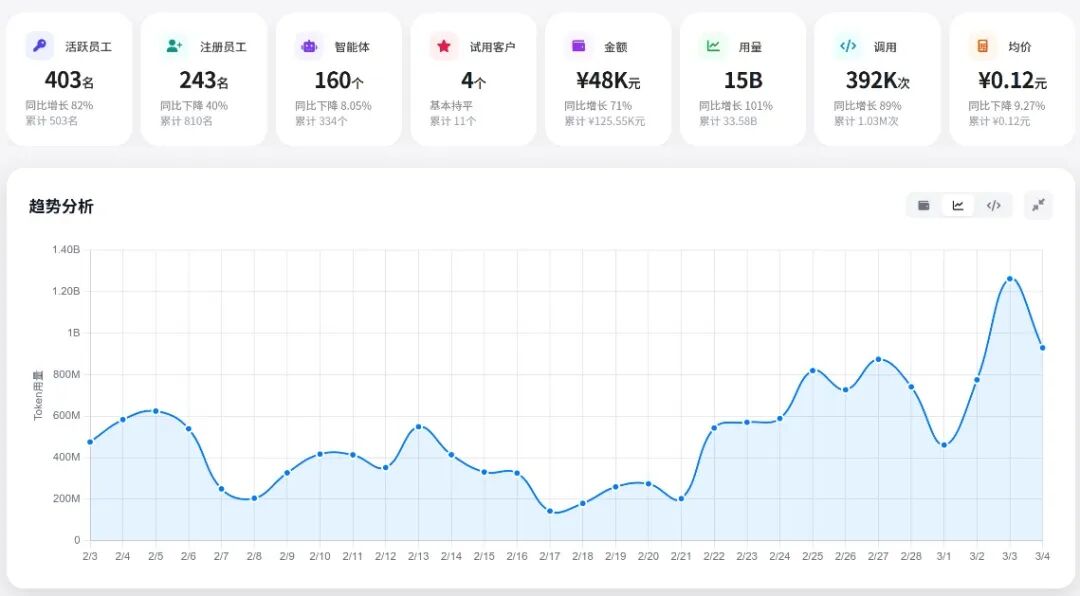Switch to code view in trend panel
1080x596 pixels.
(994, 205)
